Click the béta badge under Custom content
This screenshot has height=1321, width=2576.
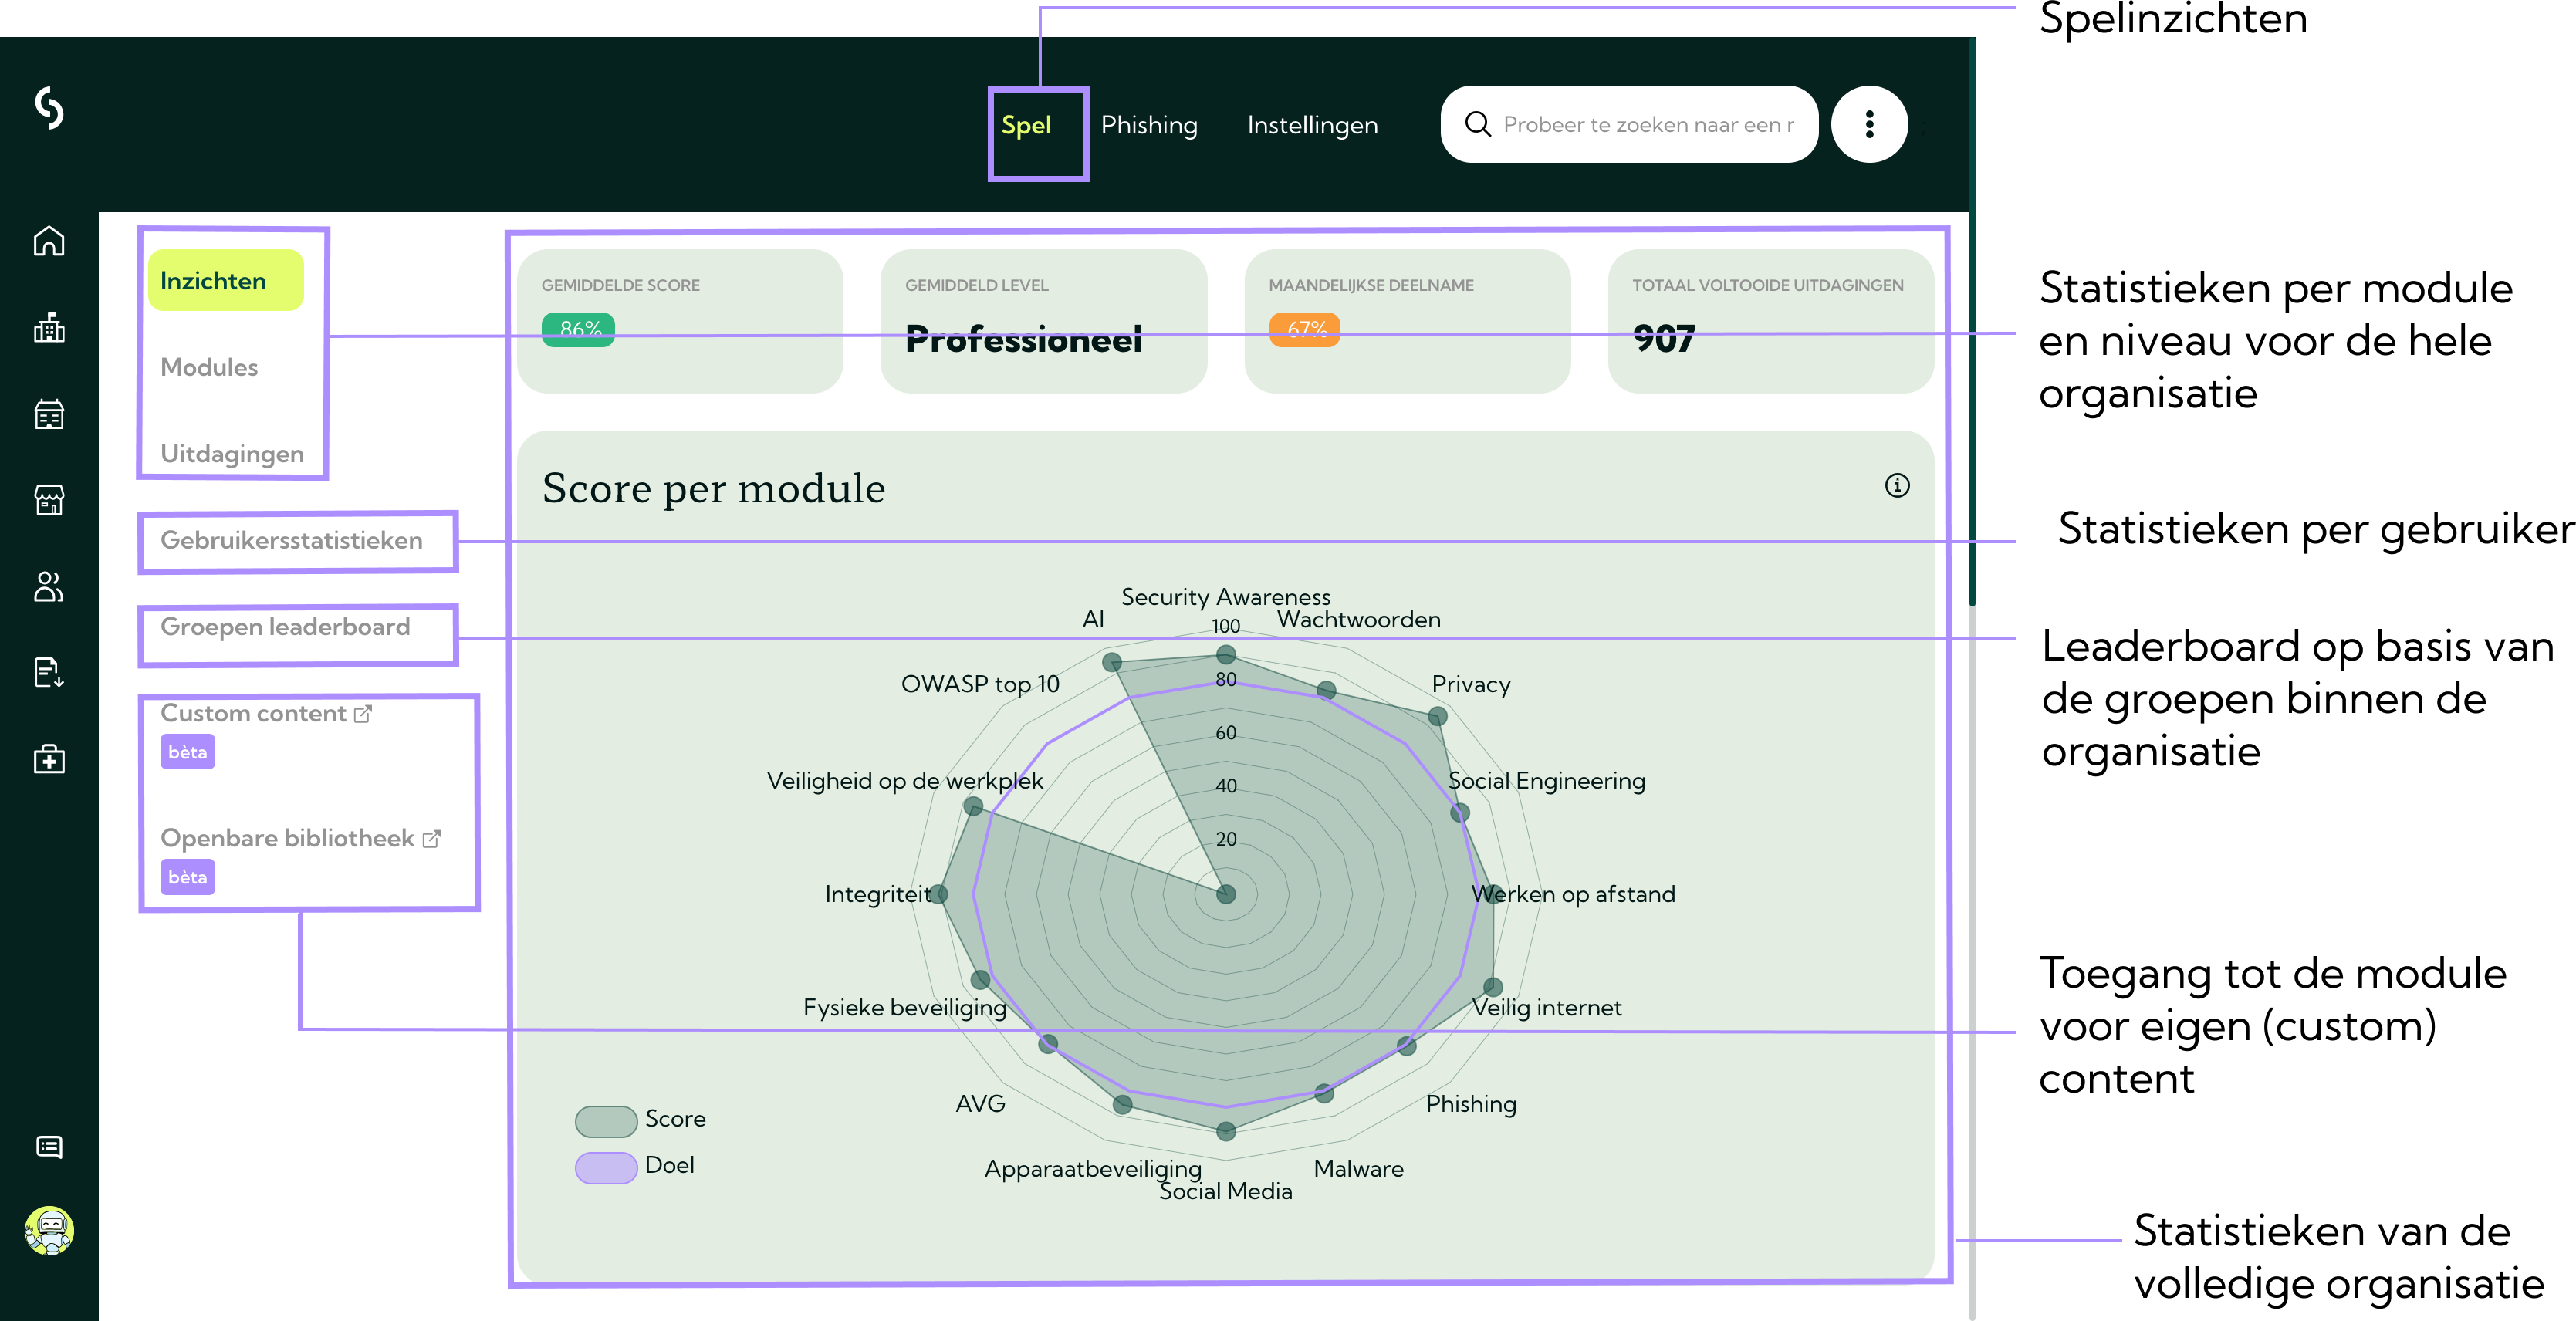pyautogui.click(x=187, y=752)
